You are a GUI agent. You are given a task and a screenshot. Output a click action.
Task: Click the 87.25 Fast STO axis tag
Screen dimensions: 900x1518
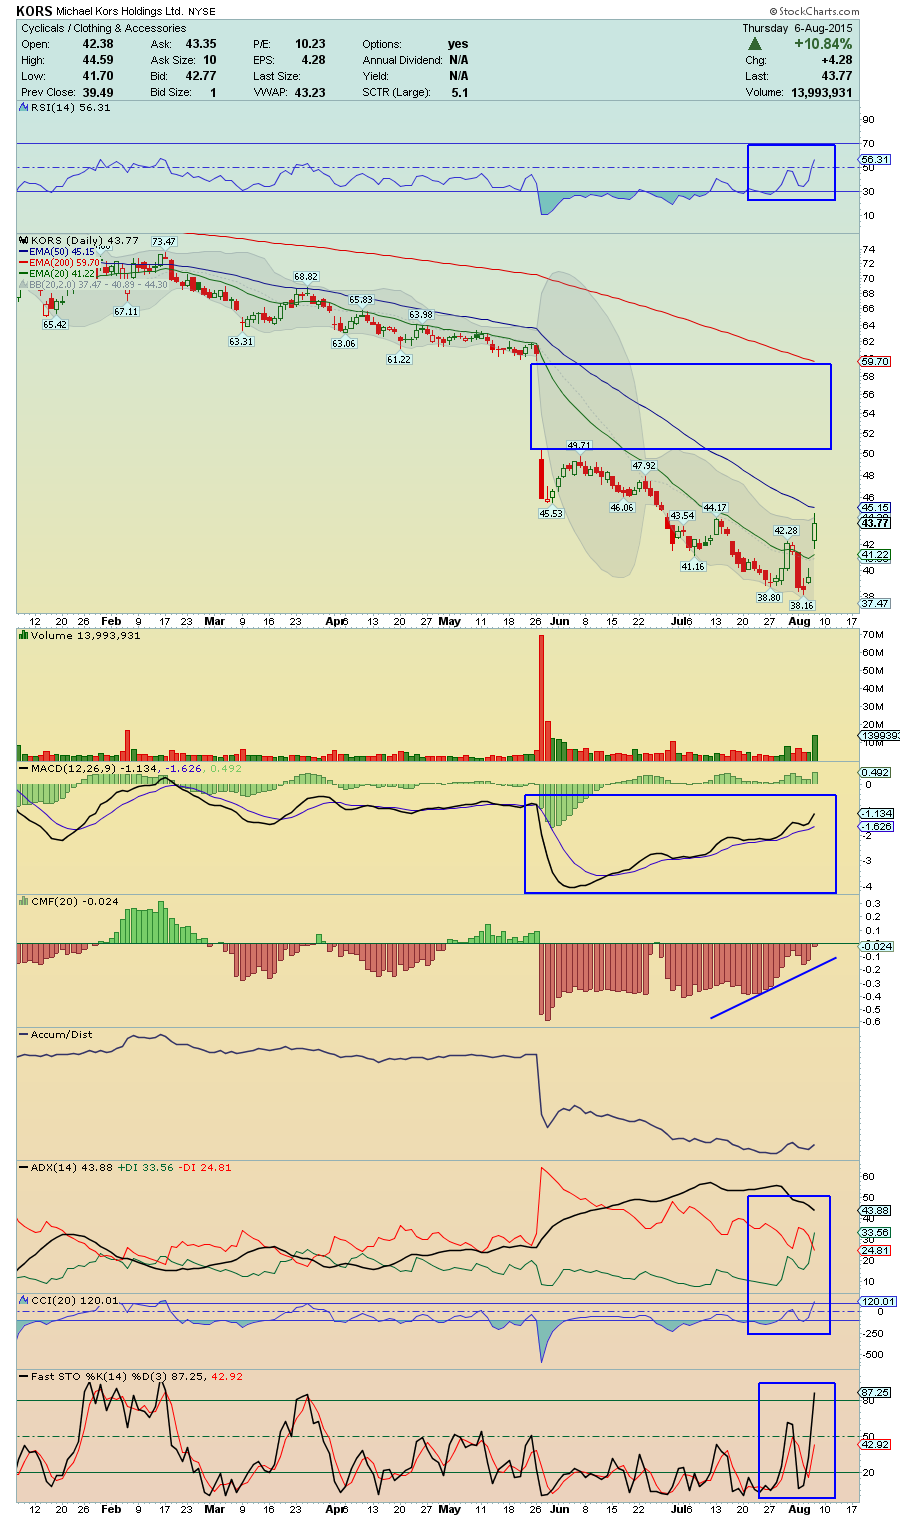coord(875,1392)
